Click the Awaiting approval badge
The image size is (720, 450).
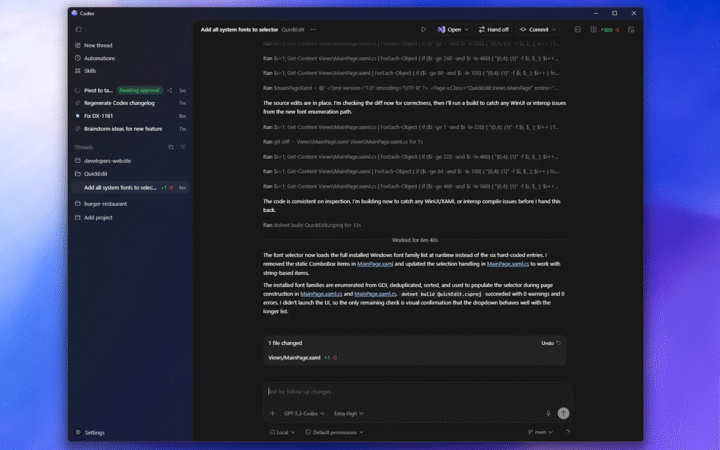(x=139, y=90)
